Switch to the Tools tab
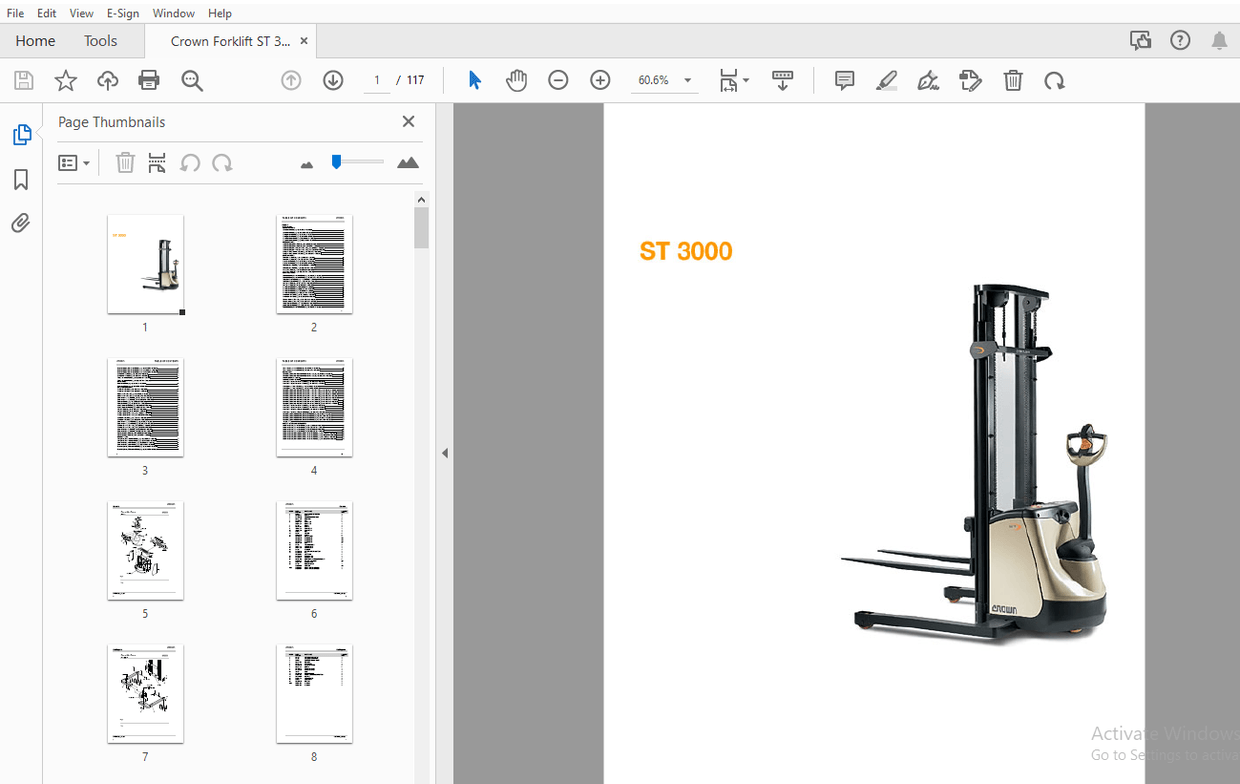Viewport: 1240px width, 784px height. 100,41
